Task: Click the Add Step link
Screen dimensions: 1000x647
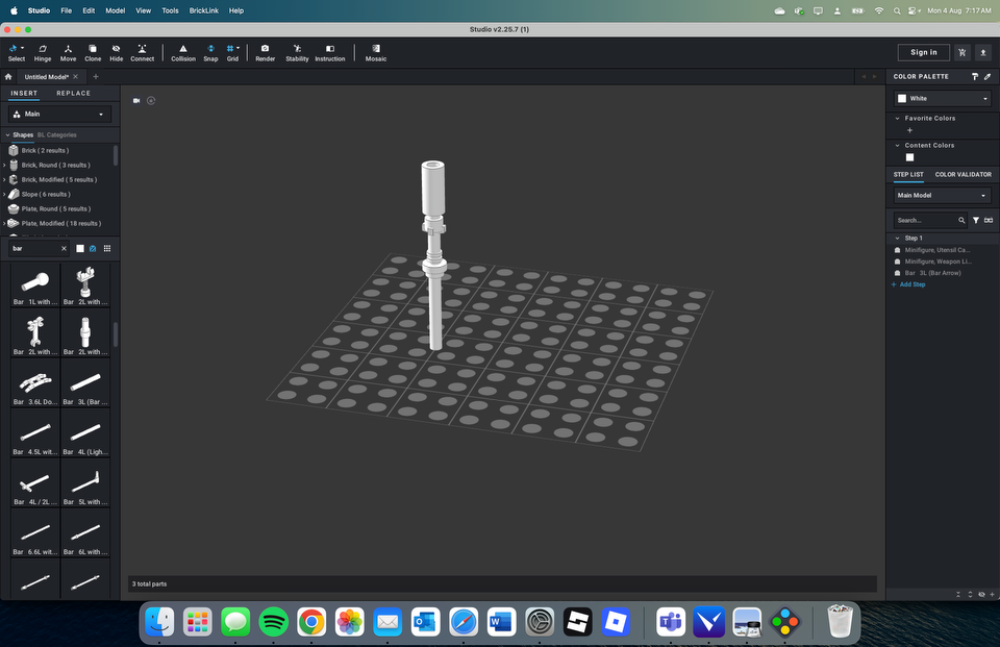Action: [x=910, y=285]
